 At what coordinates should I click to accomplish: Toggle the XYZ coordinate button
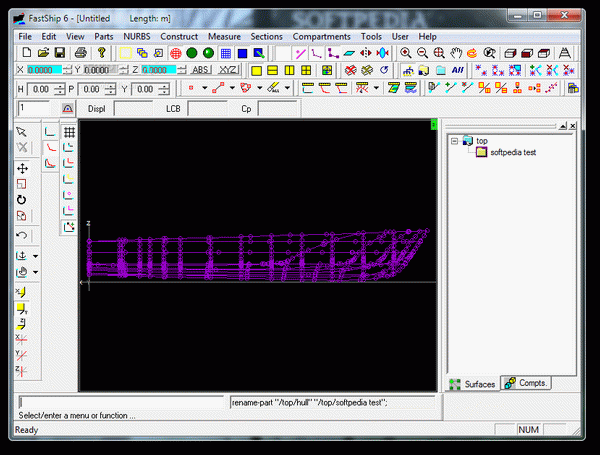click(x=228, y=70)
